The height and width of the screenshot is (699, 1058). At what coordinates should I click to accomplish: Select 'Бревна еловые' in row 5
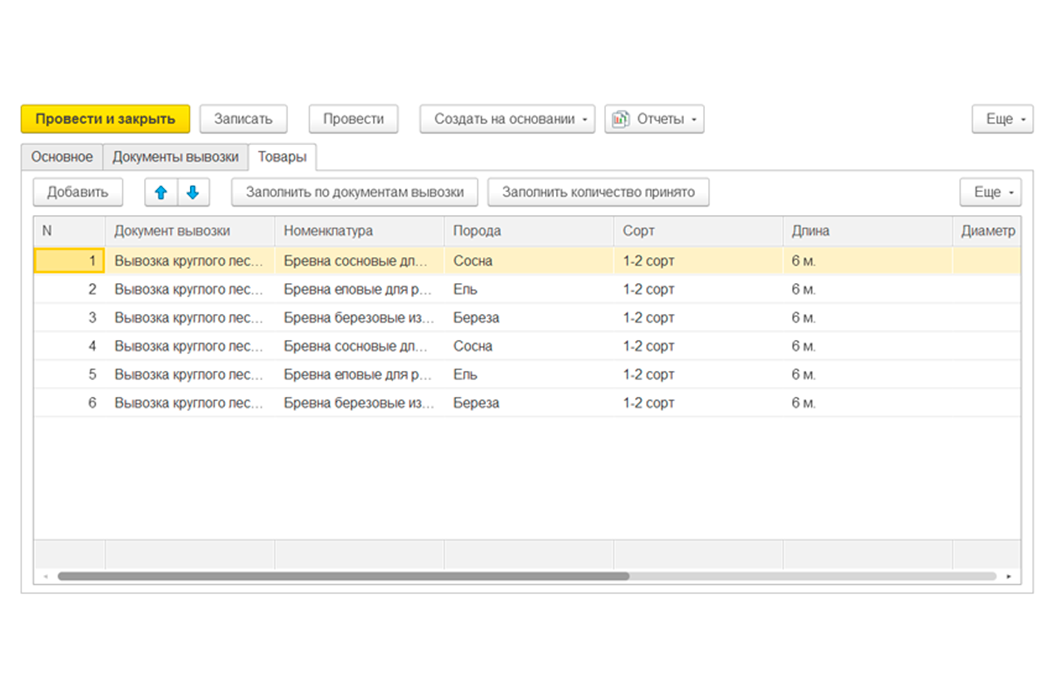coord(360,374)
